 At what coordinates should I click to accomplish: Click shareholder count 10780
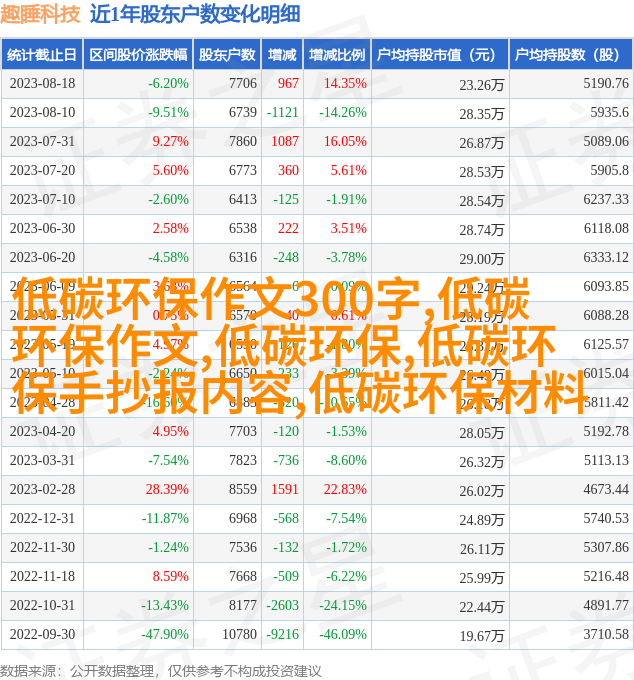239,635
